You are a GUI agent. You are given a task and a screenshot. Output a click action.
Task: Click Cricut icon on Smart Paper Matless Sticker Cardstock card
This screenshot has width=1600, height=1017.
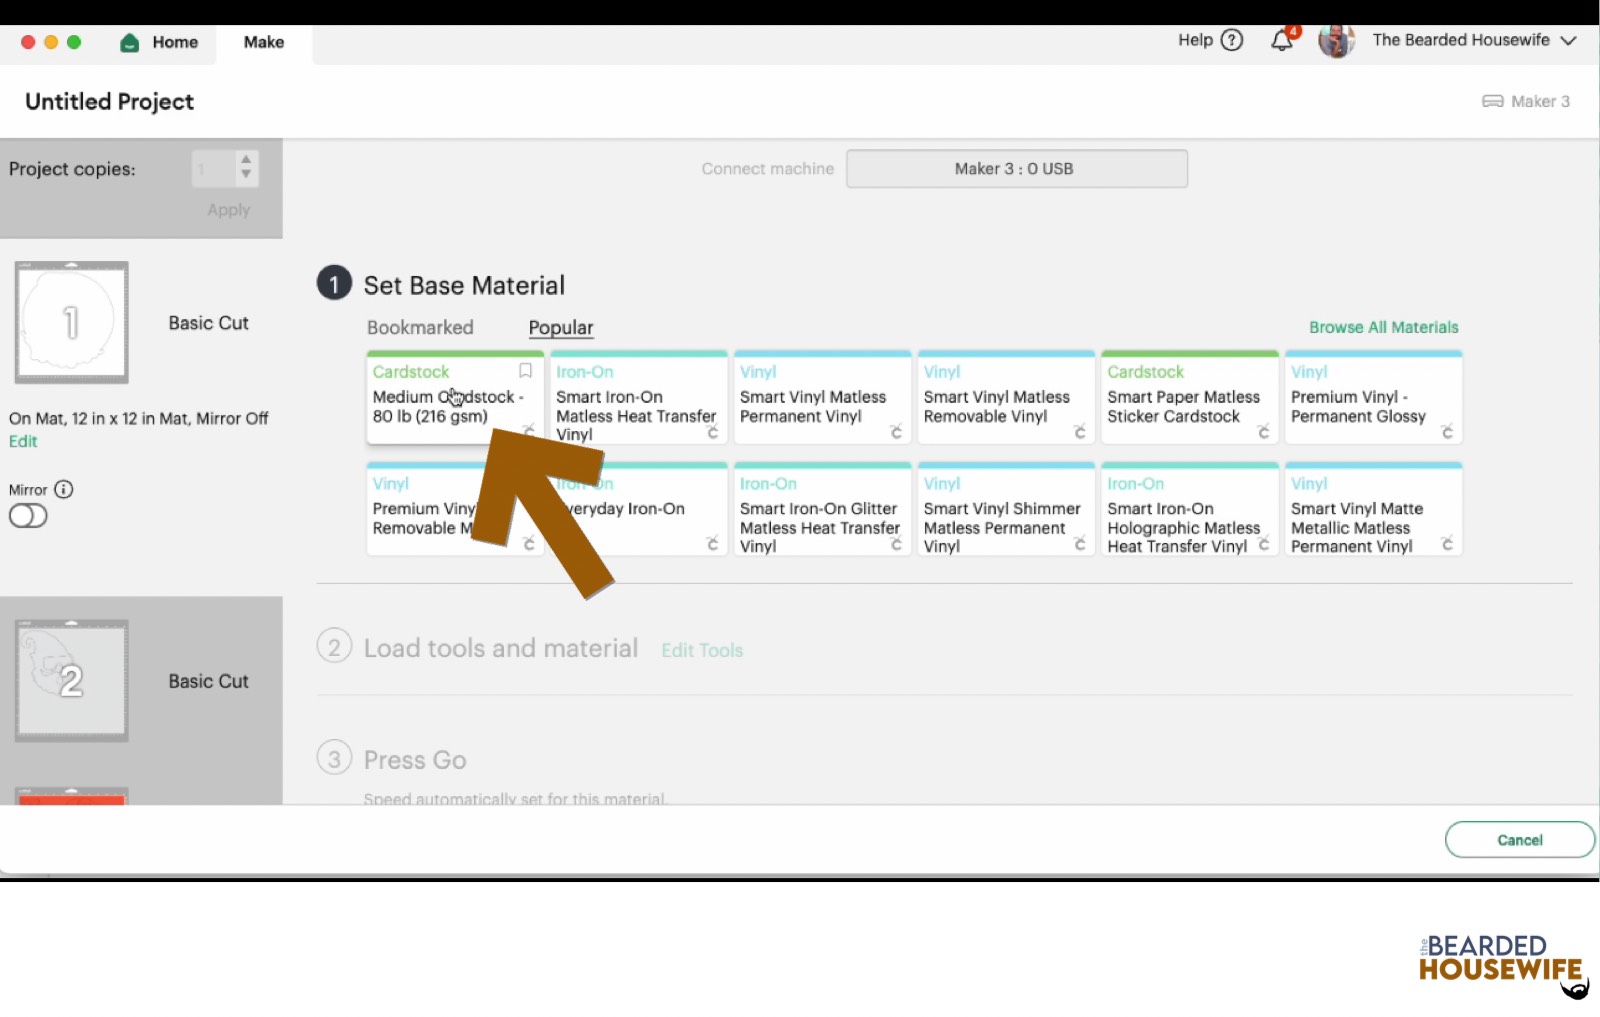pos(1263,432)
